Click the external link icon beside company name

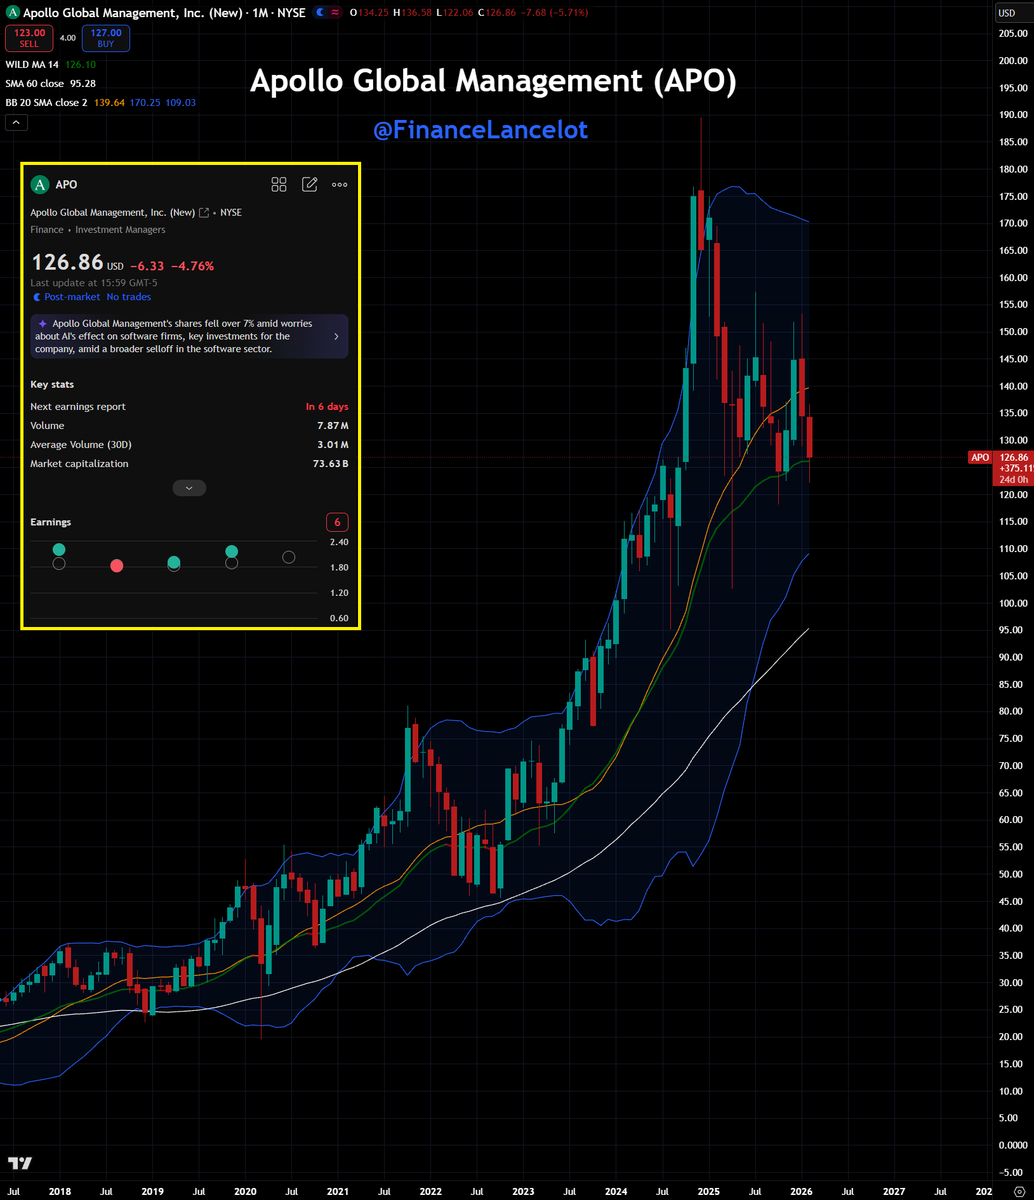[204, 212]
